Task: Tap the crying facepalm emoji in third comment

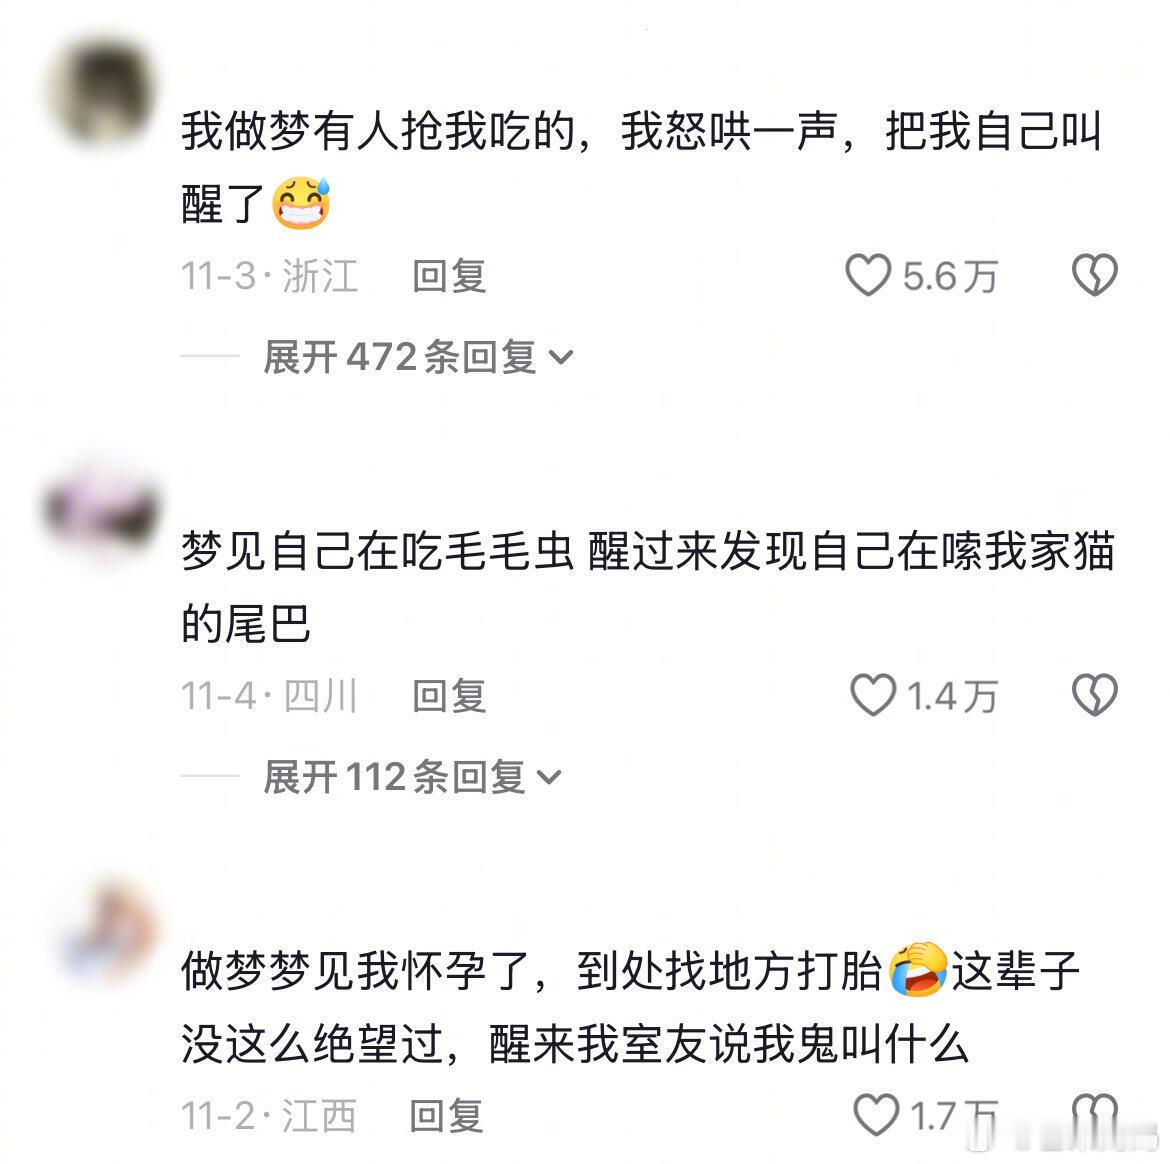Action: pyautogui.click(x=919, y=969)
